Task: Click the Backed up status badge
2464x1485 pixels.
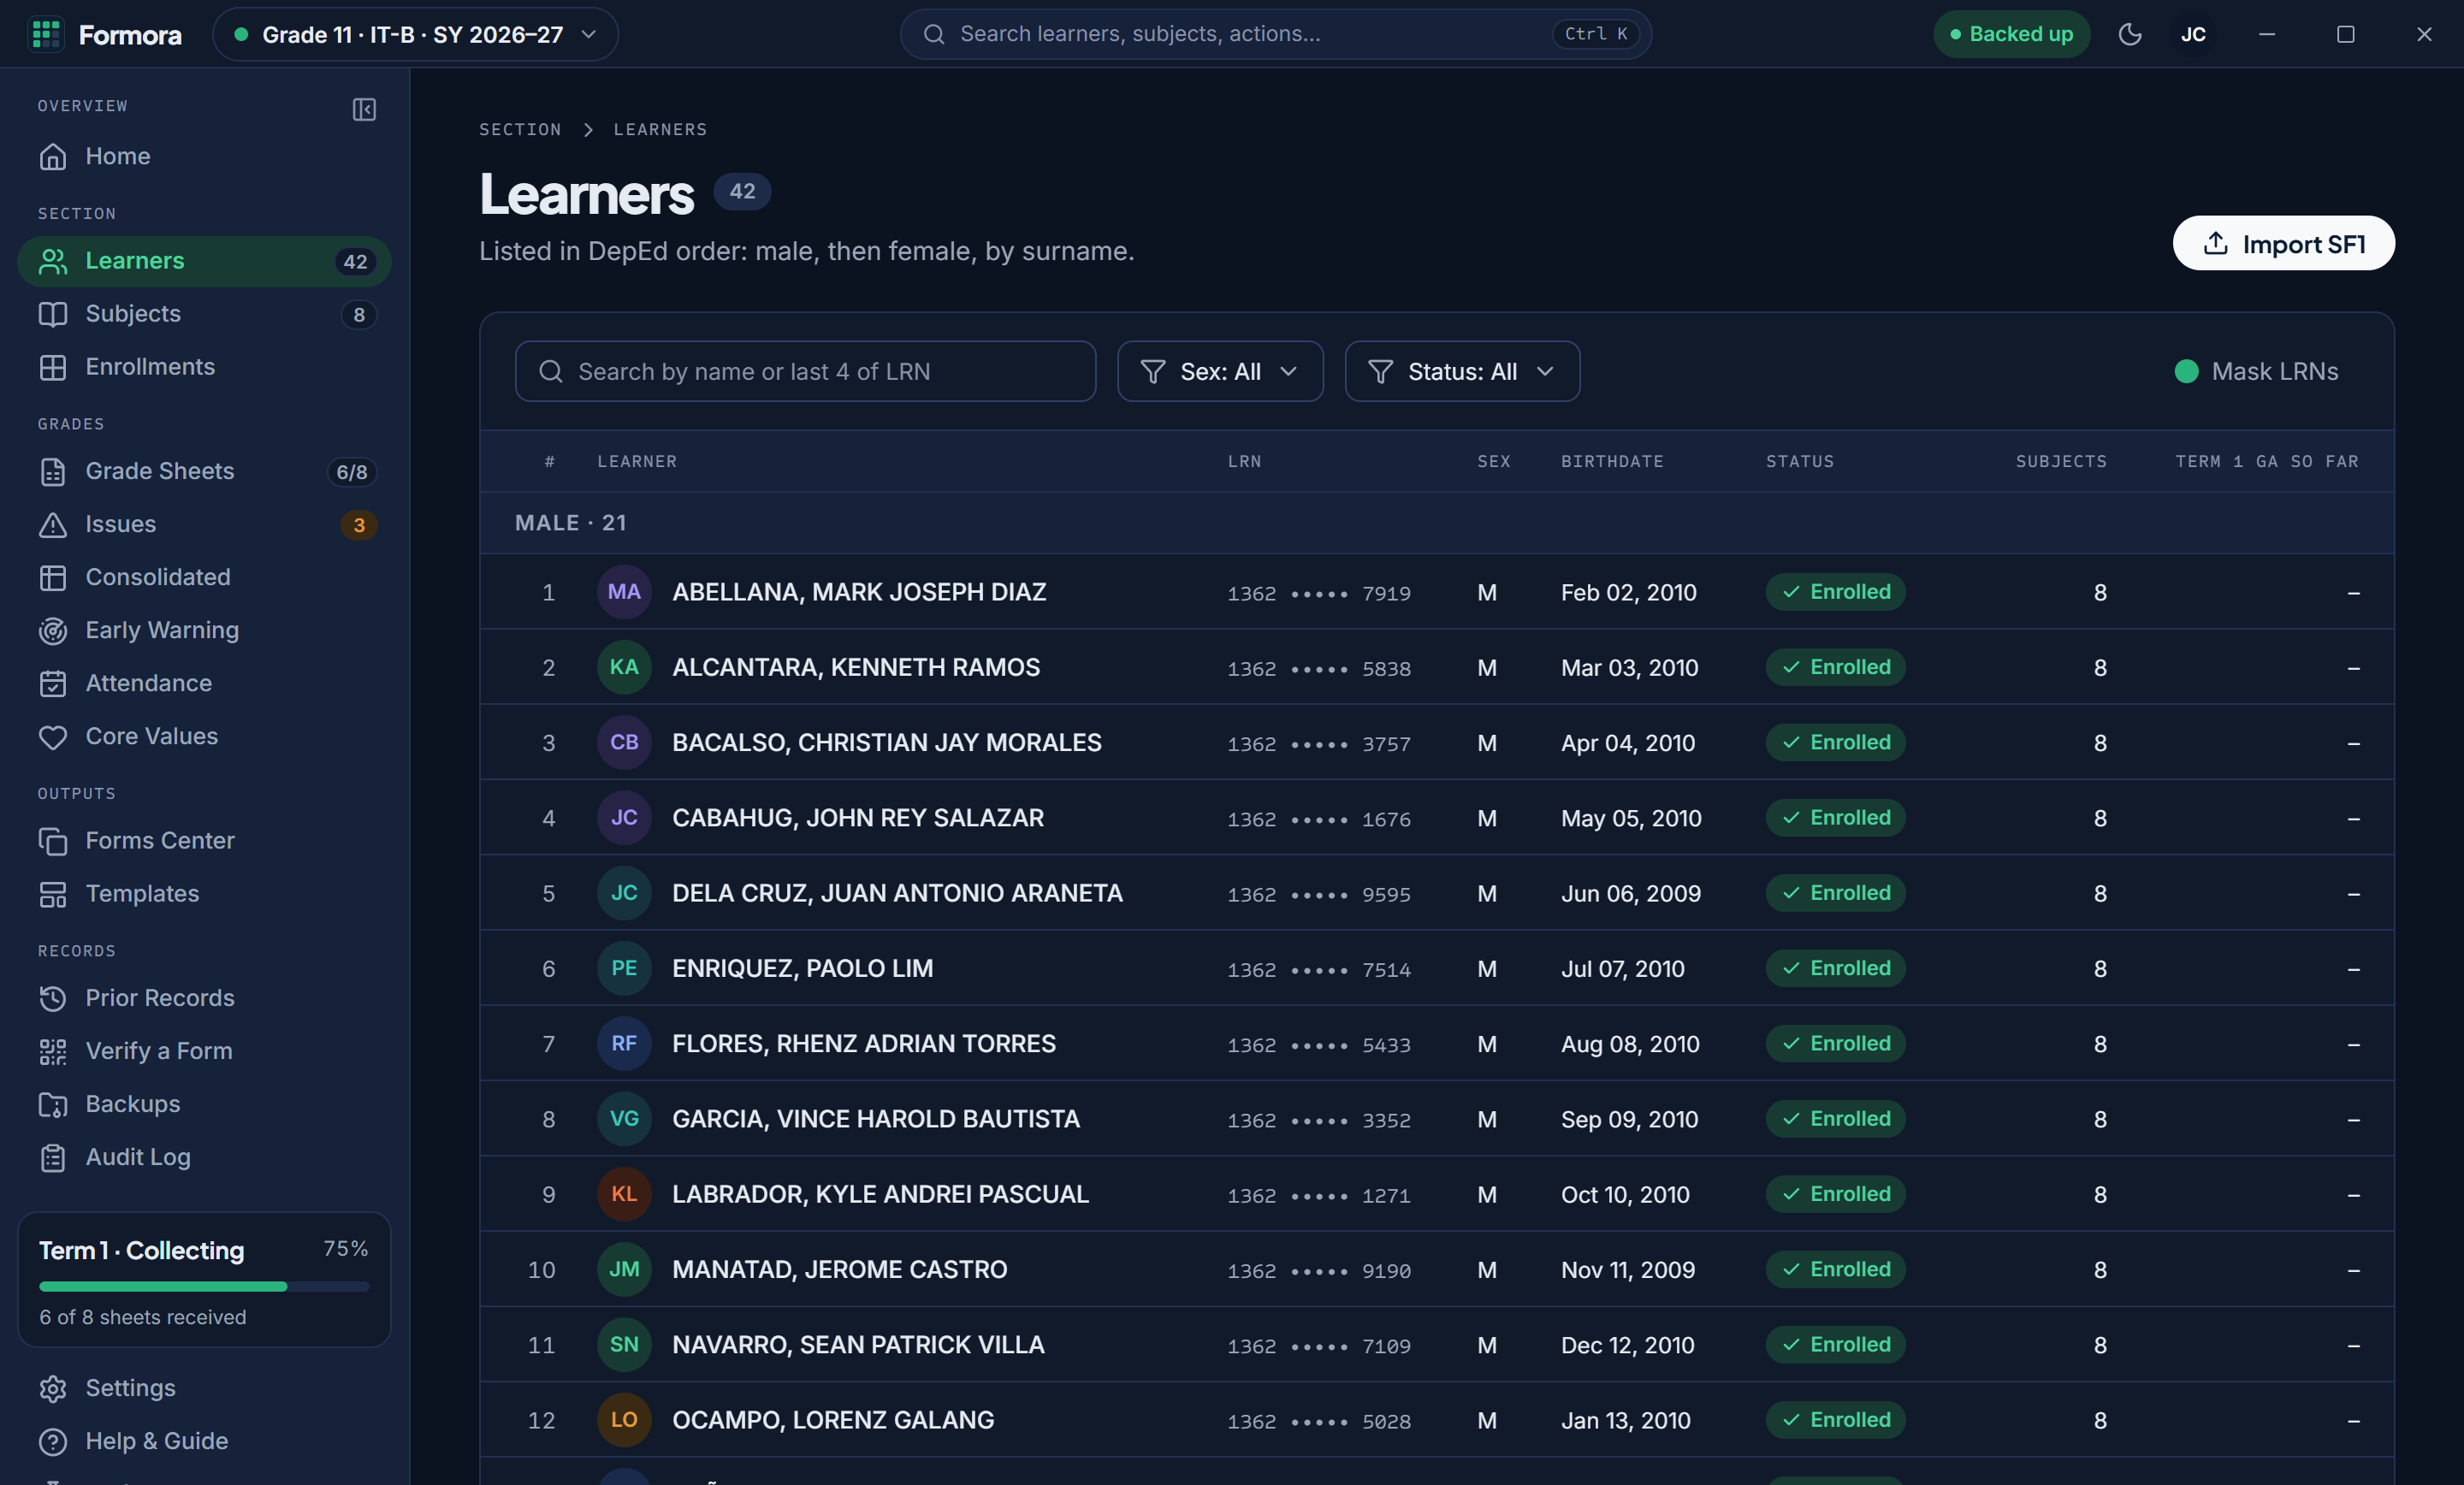Action: [2011, 34]
